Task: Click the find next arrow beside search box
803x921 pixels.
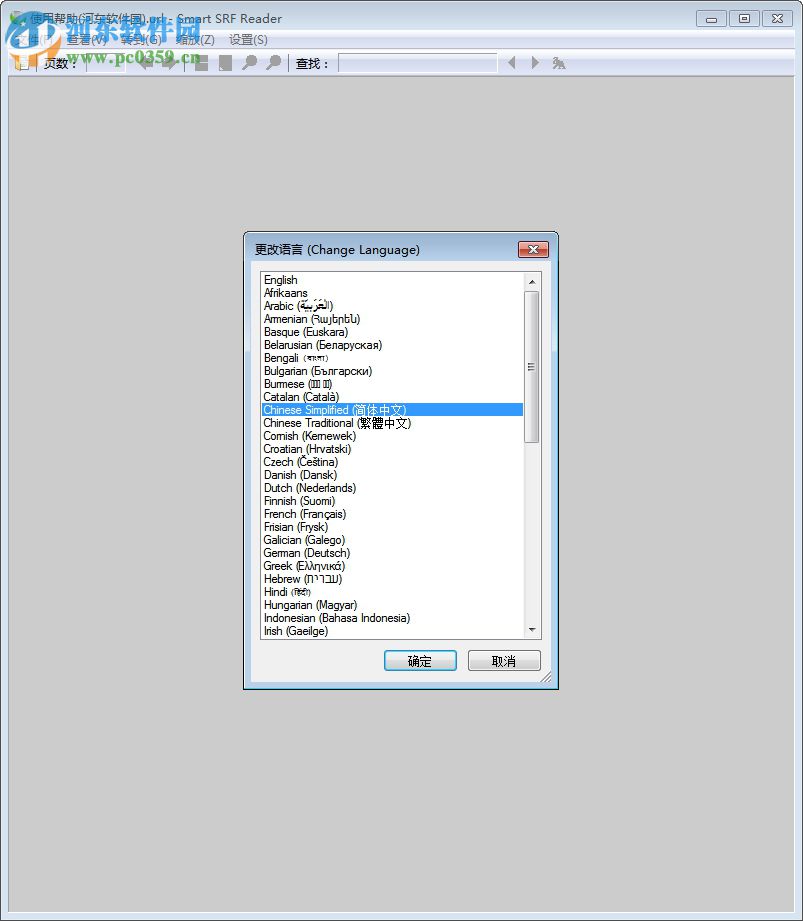Action: (x=535, y=62)
